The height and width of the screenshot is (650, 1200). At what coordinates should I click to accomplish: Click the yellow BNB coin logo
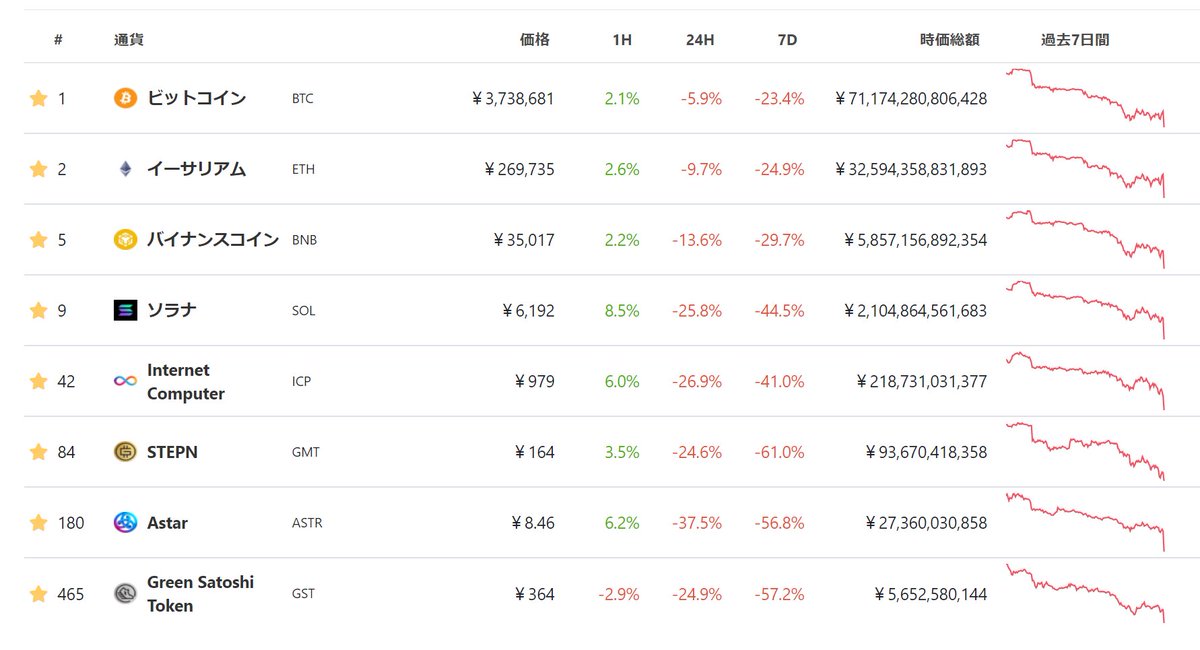125,240
